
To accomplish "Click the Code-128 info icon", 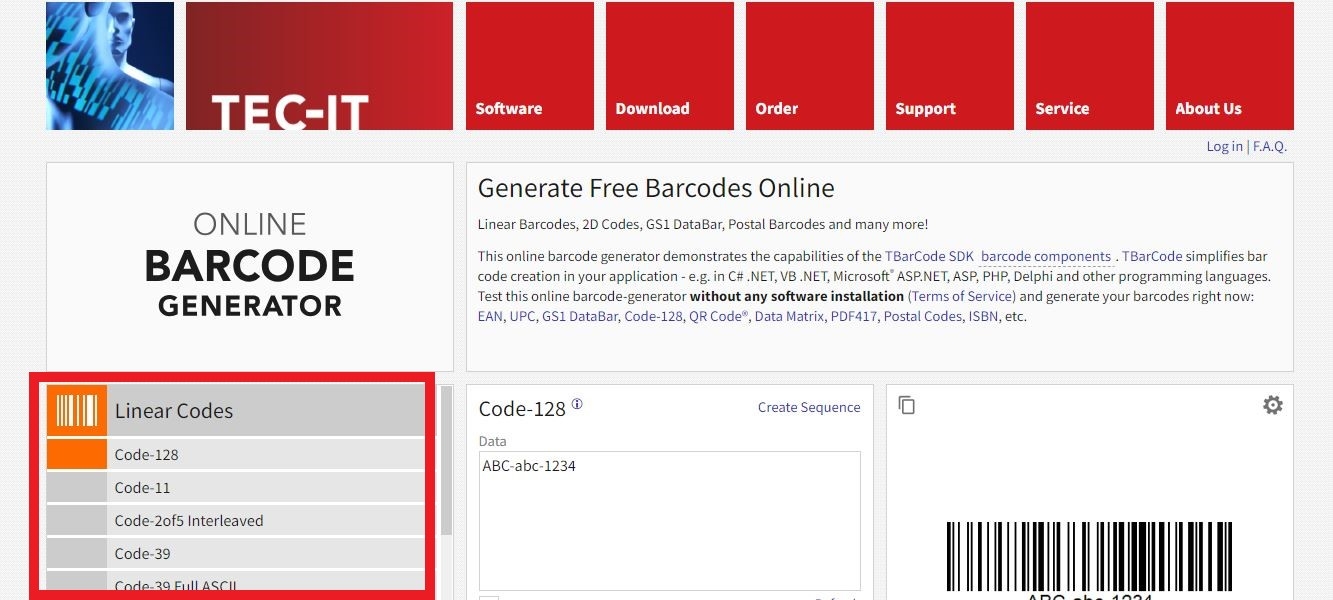I will click(x=577, y=405).
